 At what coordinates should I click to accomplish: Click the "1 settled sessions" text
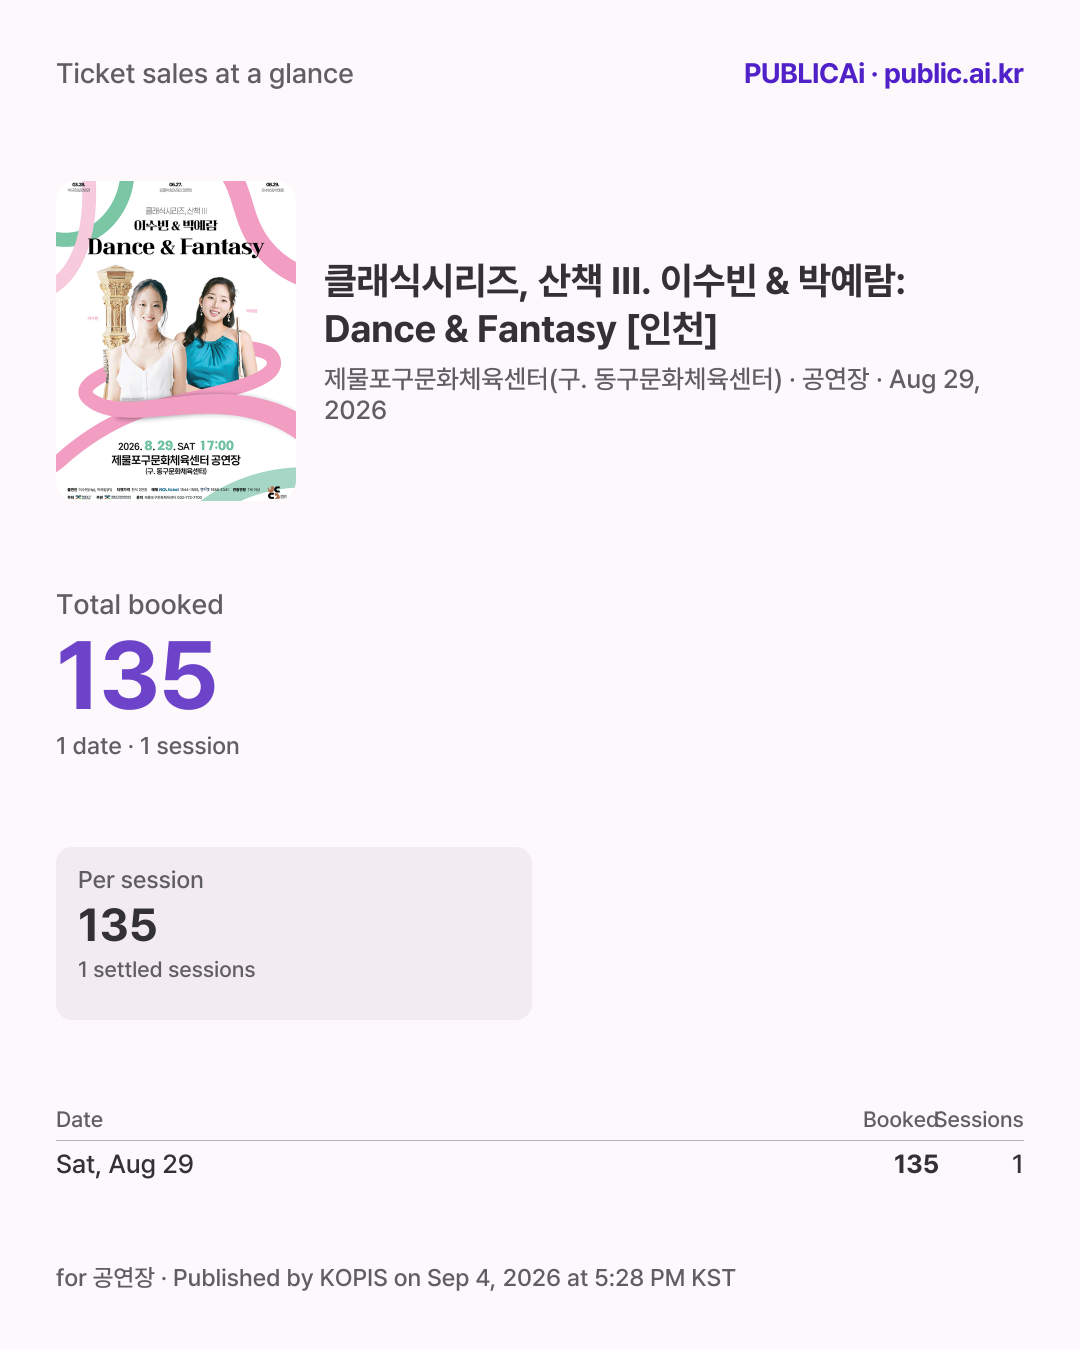(x=167, y=970)
